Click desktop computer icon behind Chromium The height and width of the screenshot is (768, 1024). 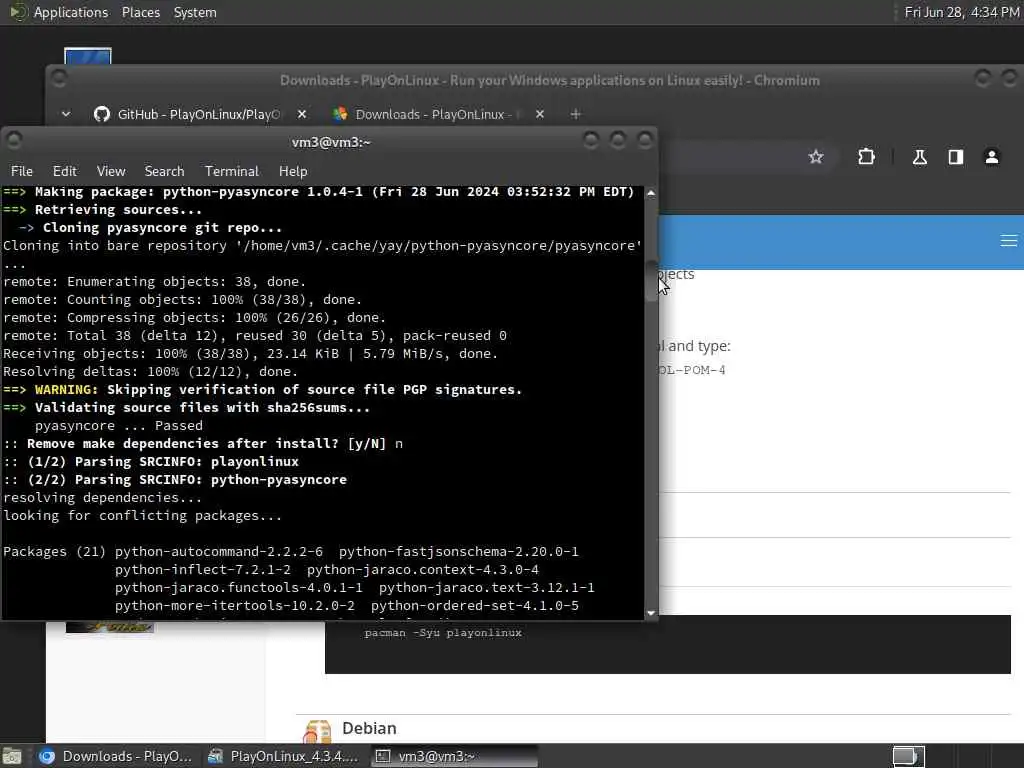point(88,56)
